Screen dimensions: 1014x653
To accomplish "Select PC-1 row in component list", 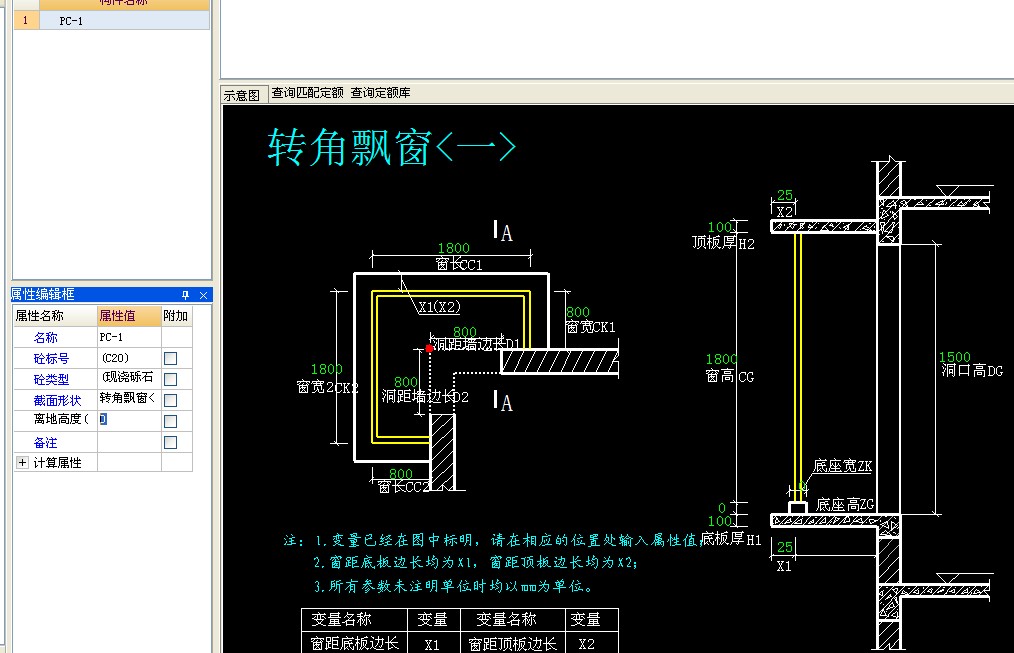I will click(x=124, y=21).
